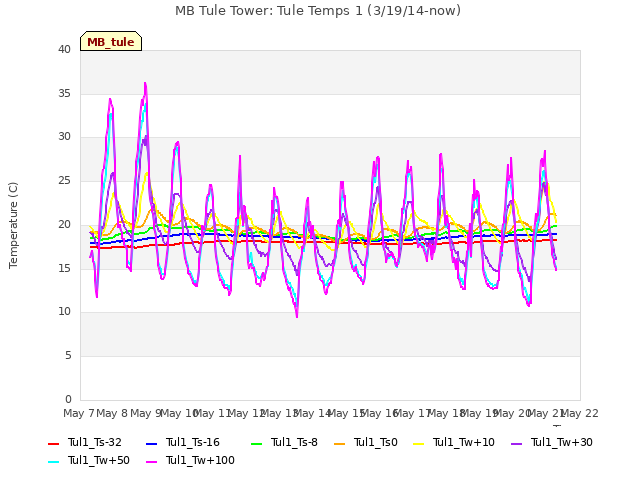The width and height of the screenshot is (640, 480).
Task: Click the 10 y-axis tick label
Action: click(x=64, y=312)
